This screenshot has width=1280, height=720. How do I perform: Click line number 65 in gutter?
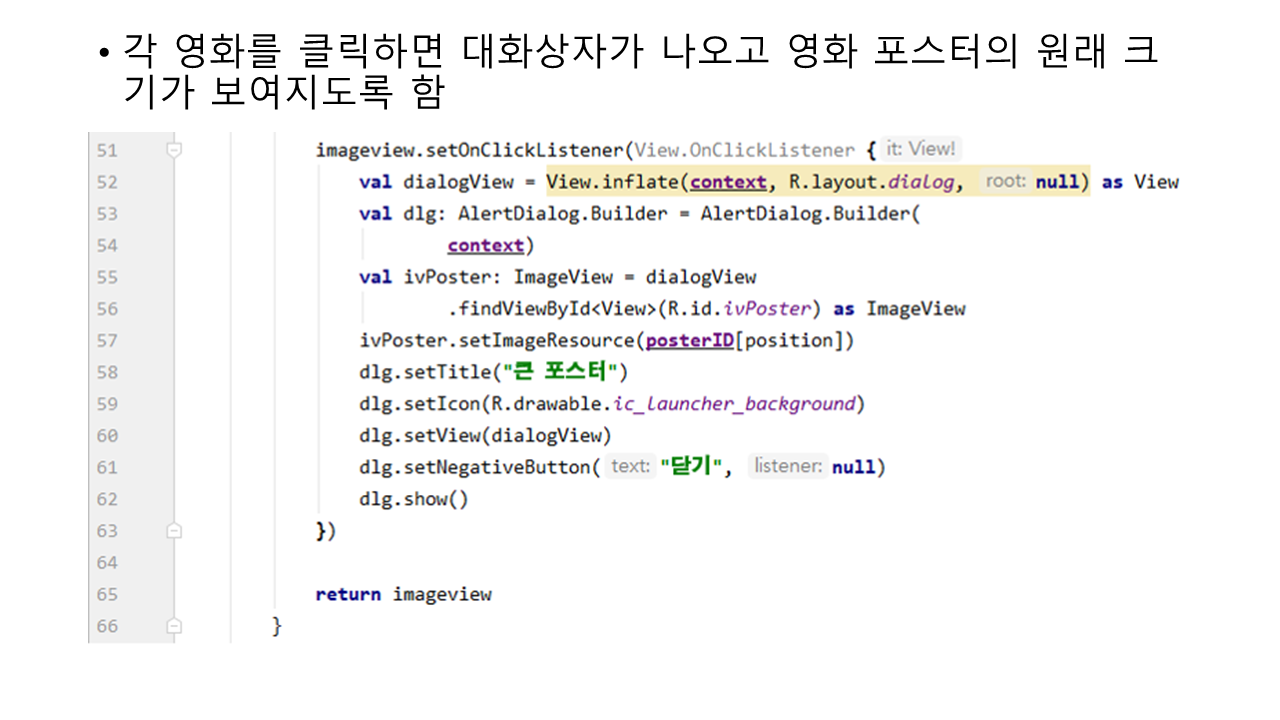[107, 594]
